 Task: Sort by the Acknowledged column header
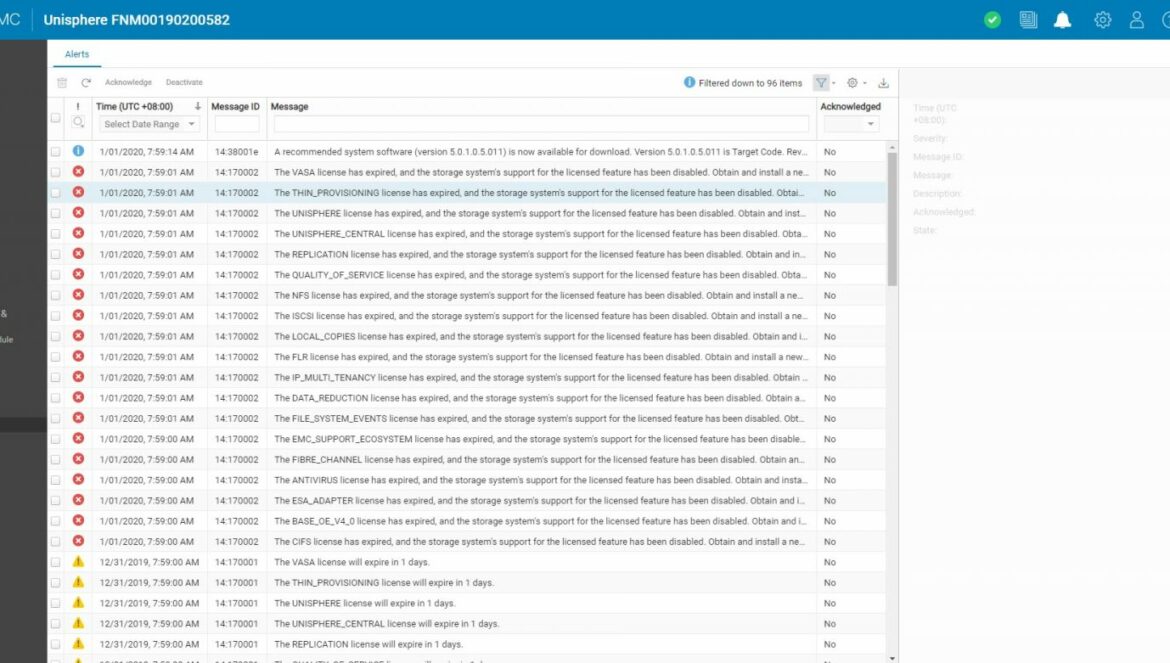pos(851,107)
